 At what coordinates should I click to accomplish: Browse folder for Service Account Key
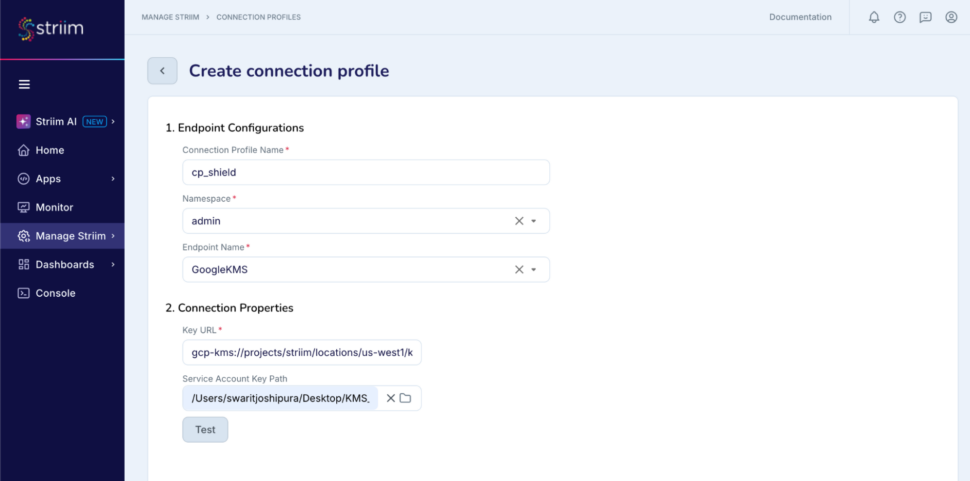pos(405,398)
